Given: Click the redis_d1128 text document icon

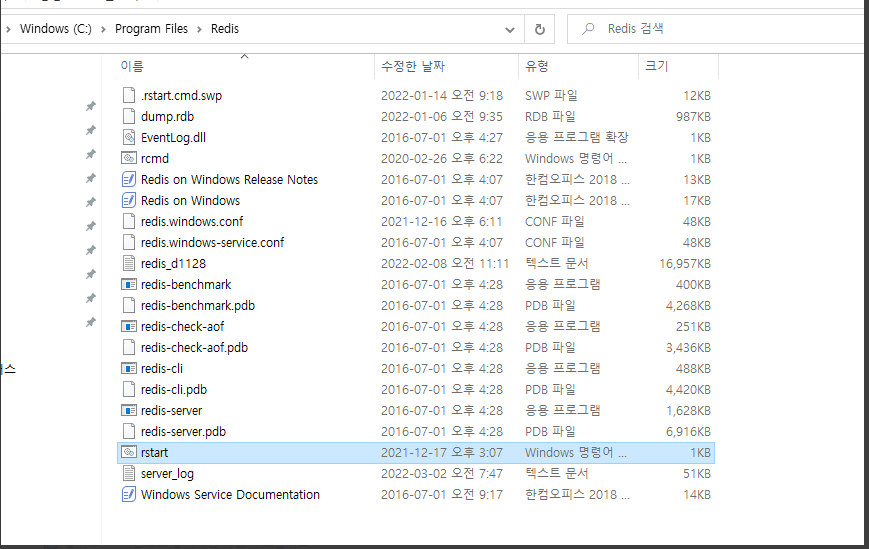Looking at the screenshot, I should coord(129,264).
